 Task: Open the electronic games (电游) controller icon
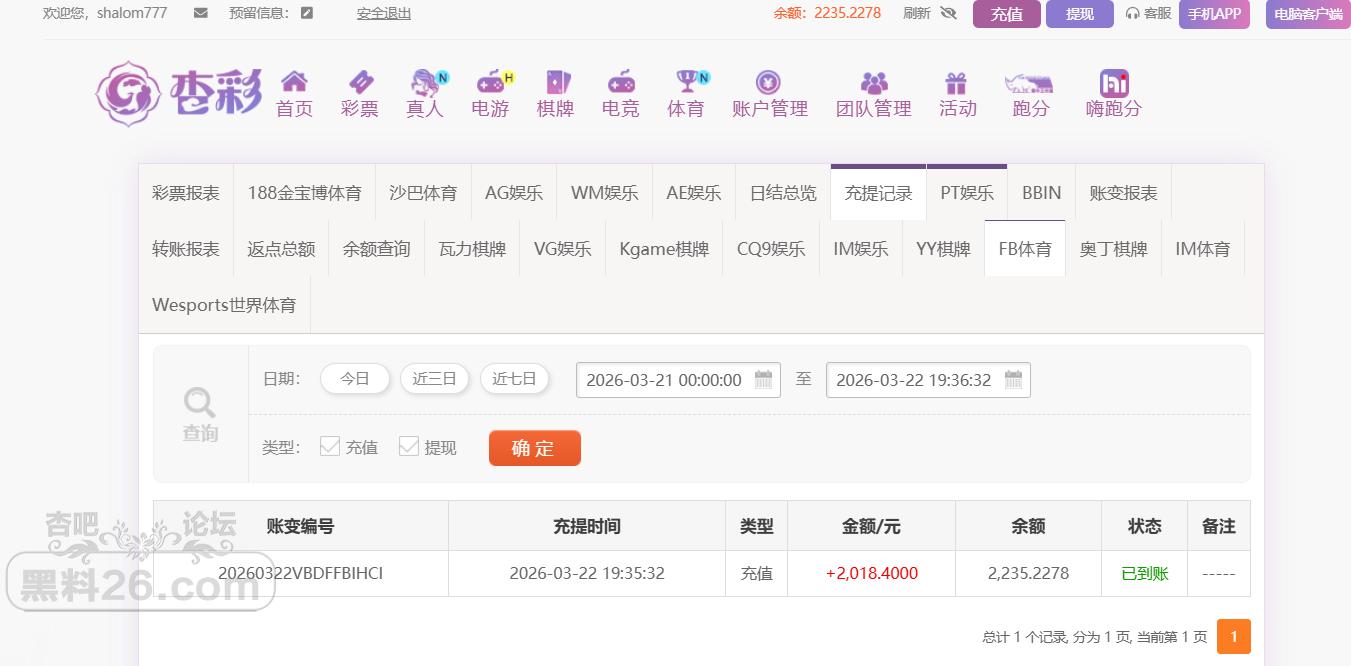click(490, 82)
